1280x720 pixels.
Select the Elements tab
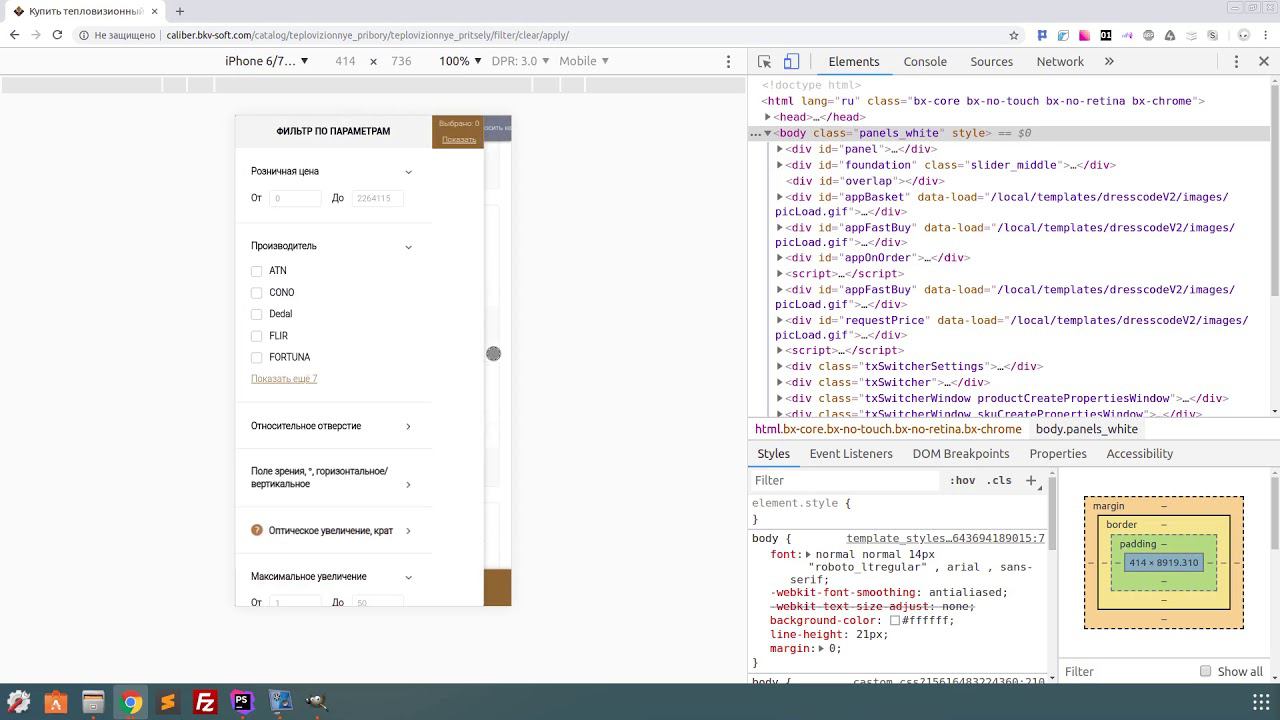[x=853, y=61]
